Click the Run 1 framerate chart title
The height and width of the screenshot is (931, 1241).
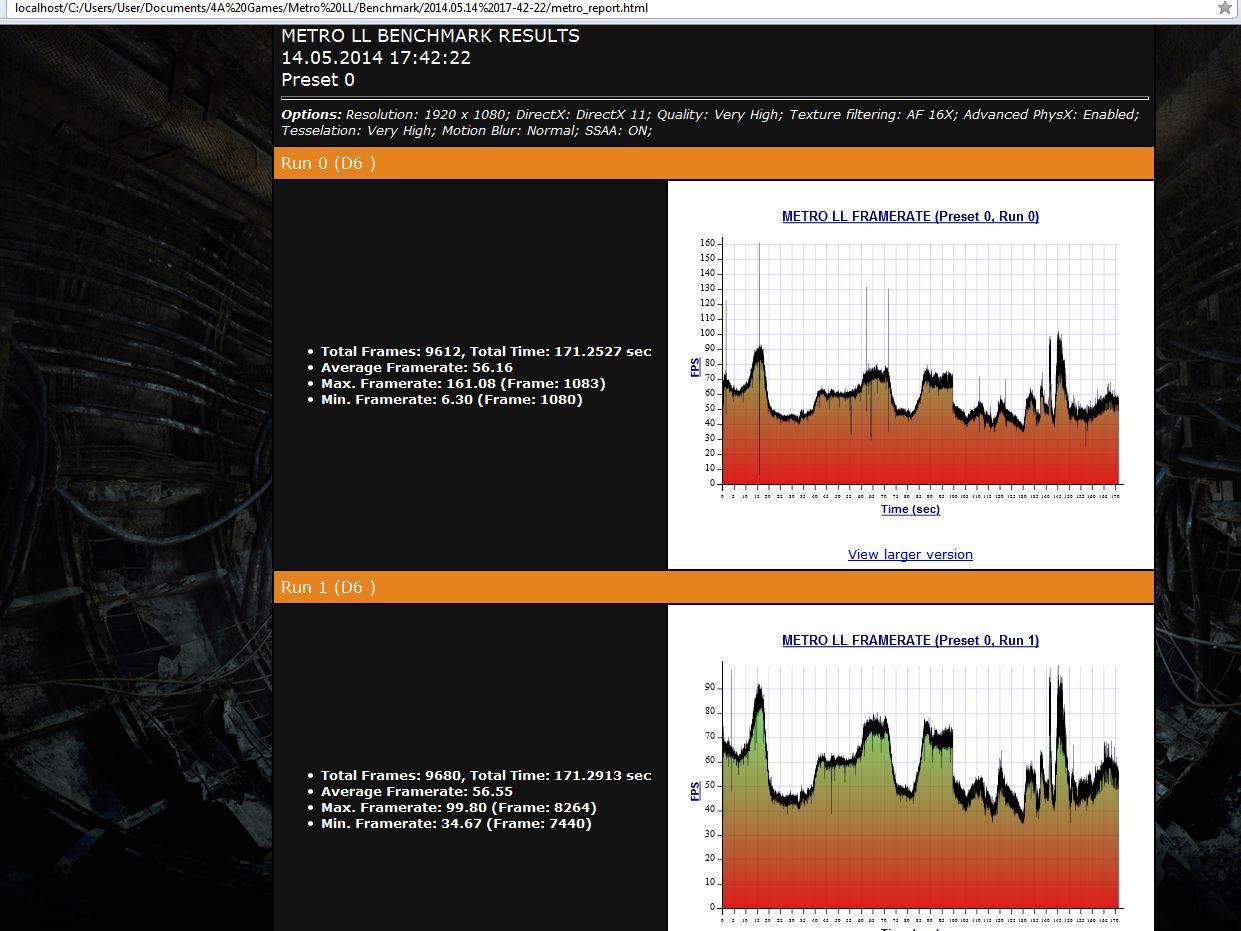coord(910,640)
